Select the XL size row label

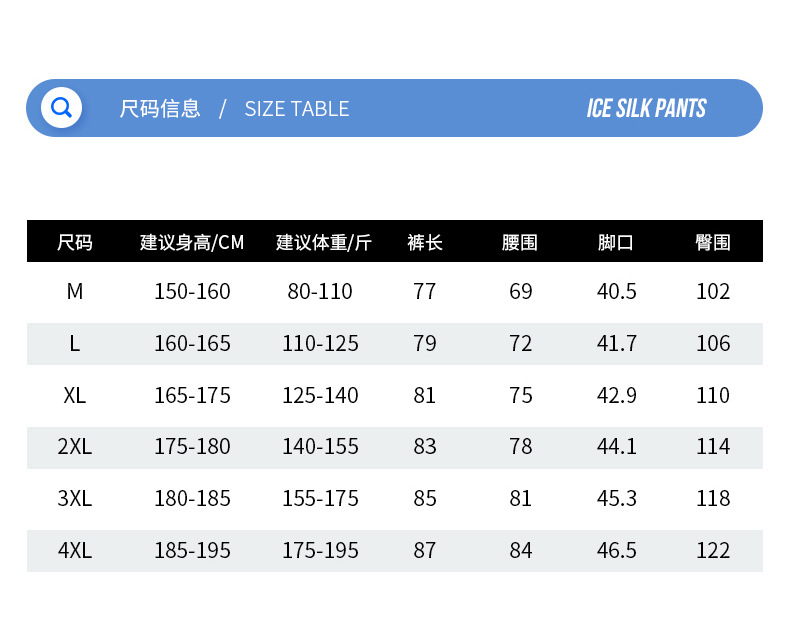pos(75,395)
